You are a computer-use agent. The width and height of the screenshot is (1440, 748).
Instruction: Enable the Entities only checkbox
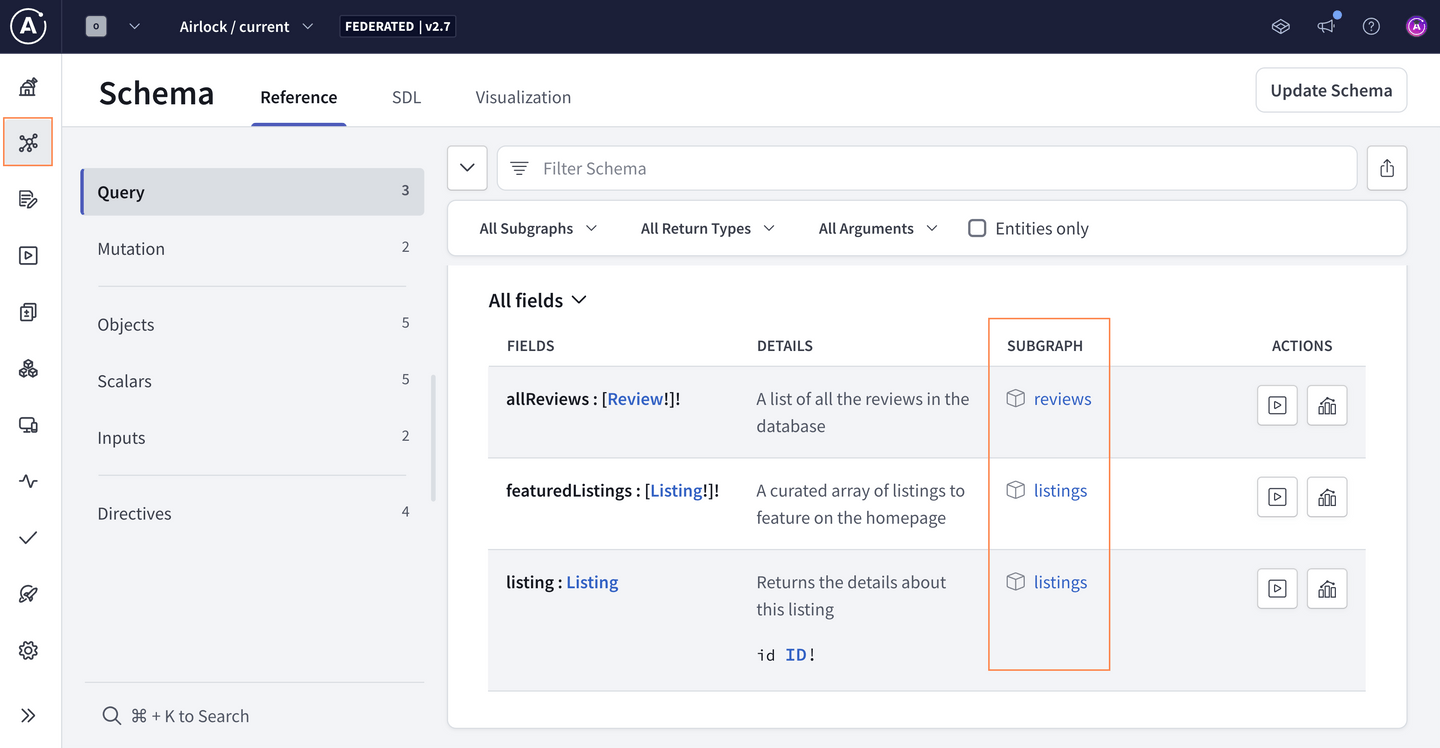tap(977, 228)
